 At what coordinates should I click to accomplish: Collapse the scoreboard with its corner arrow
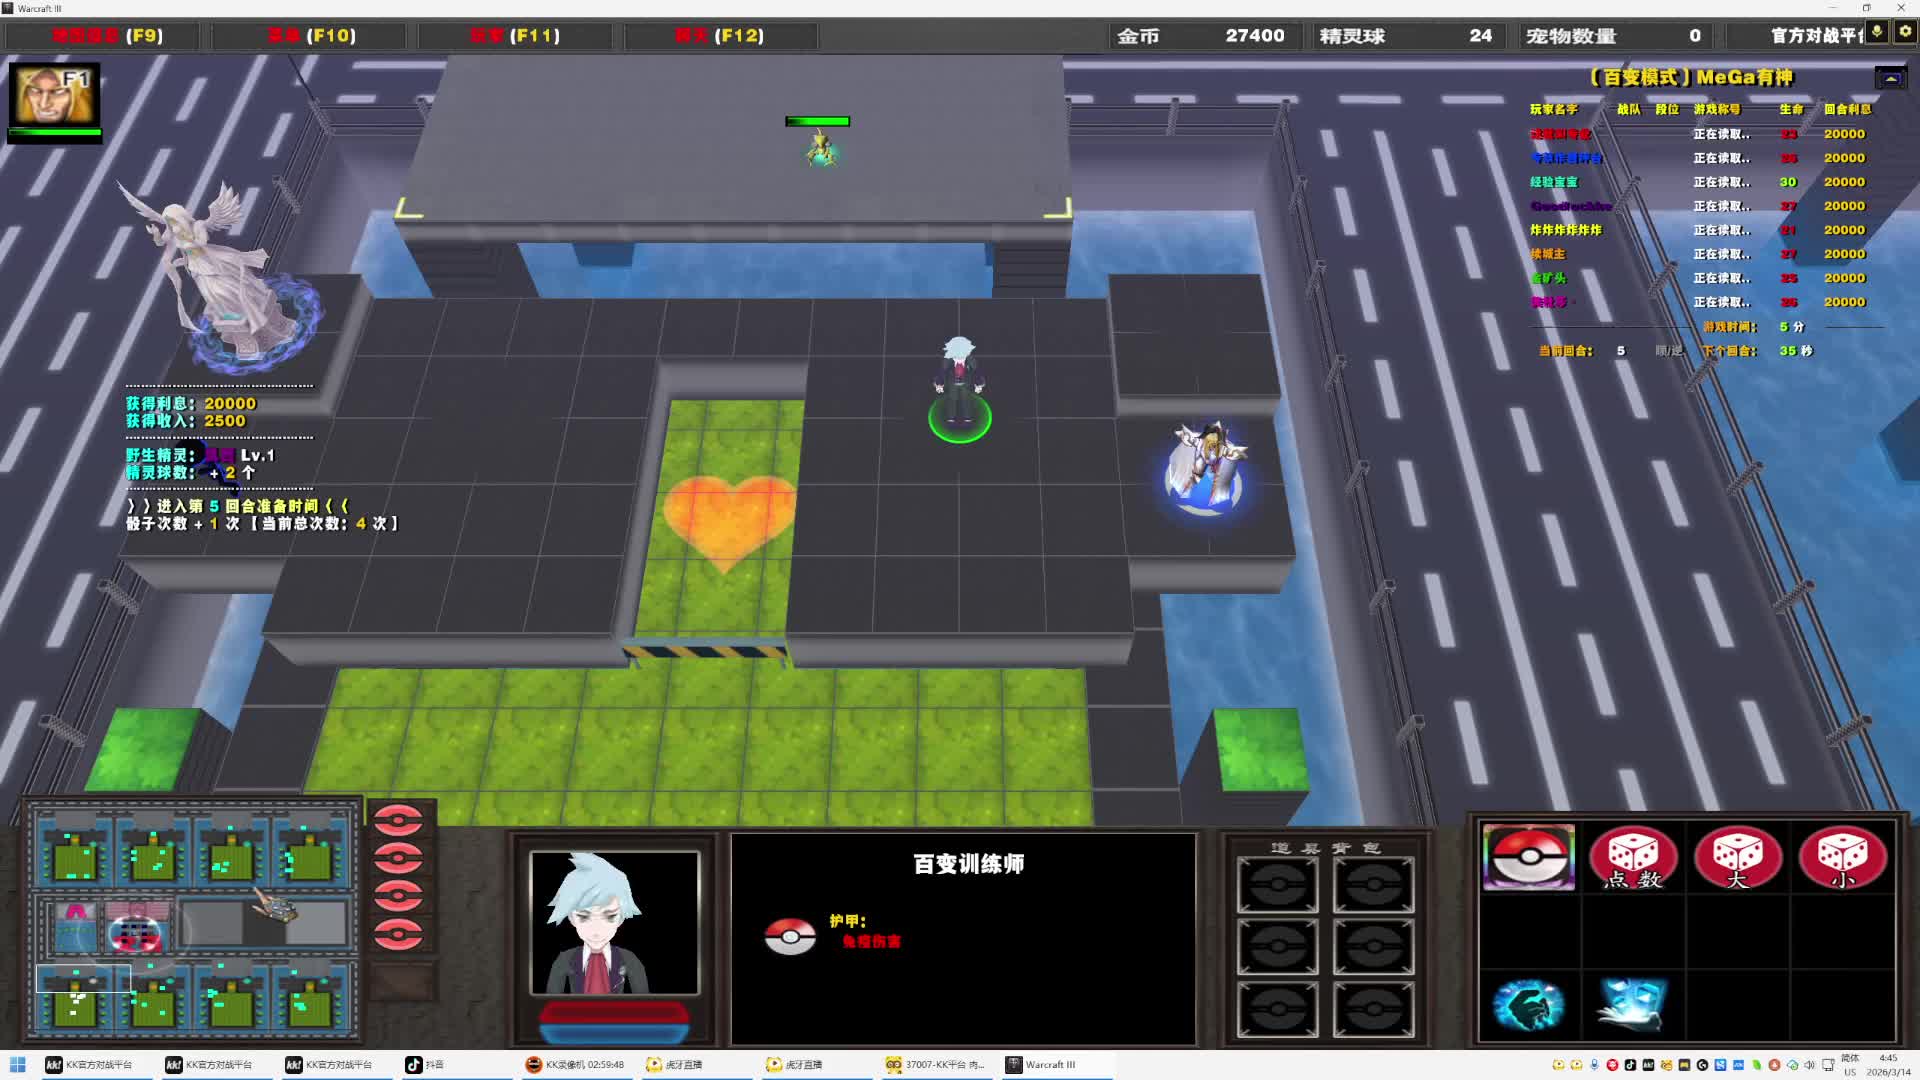[1890, 78]
